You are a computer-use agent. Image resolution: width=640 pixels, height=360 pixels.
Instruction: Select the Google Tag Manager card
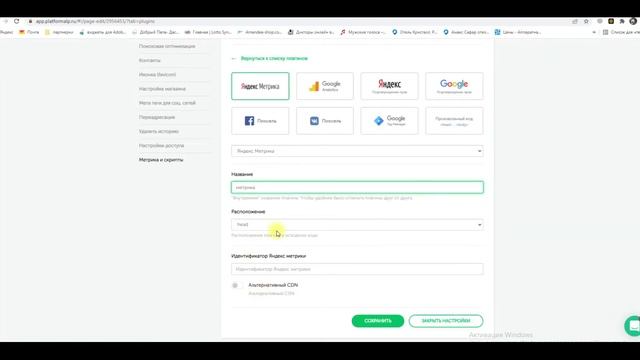click(x=389, y=121)
